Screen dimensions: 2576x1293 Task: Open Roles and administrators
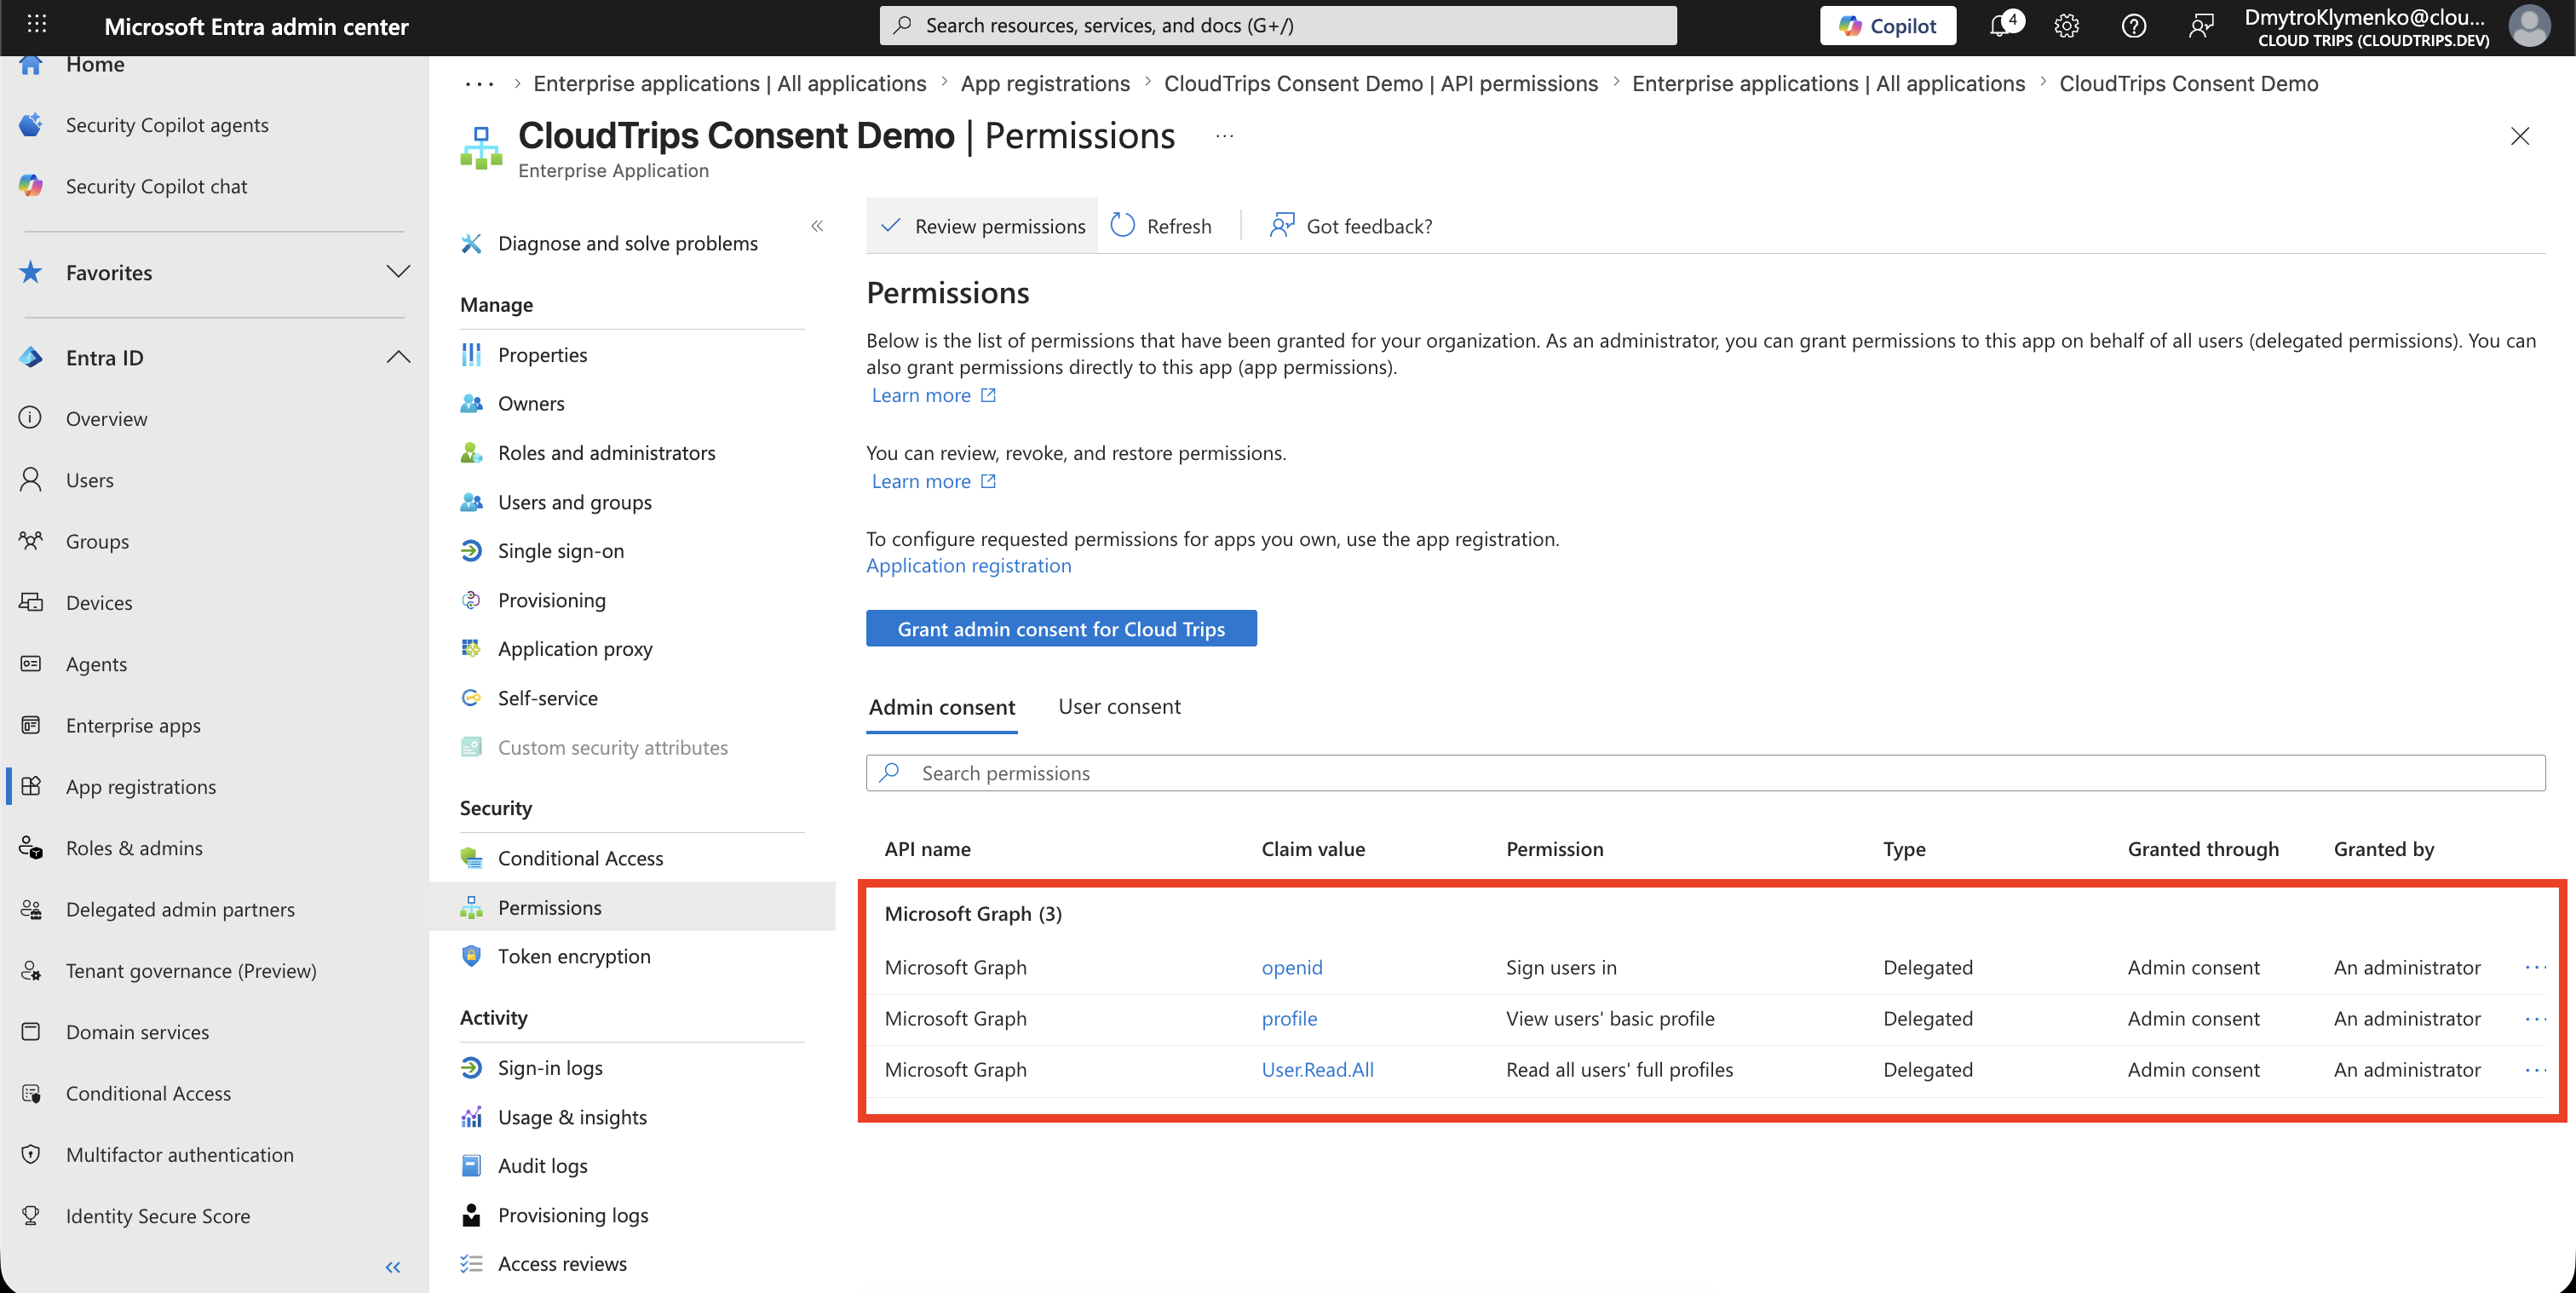[607, 452]
